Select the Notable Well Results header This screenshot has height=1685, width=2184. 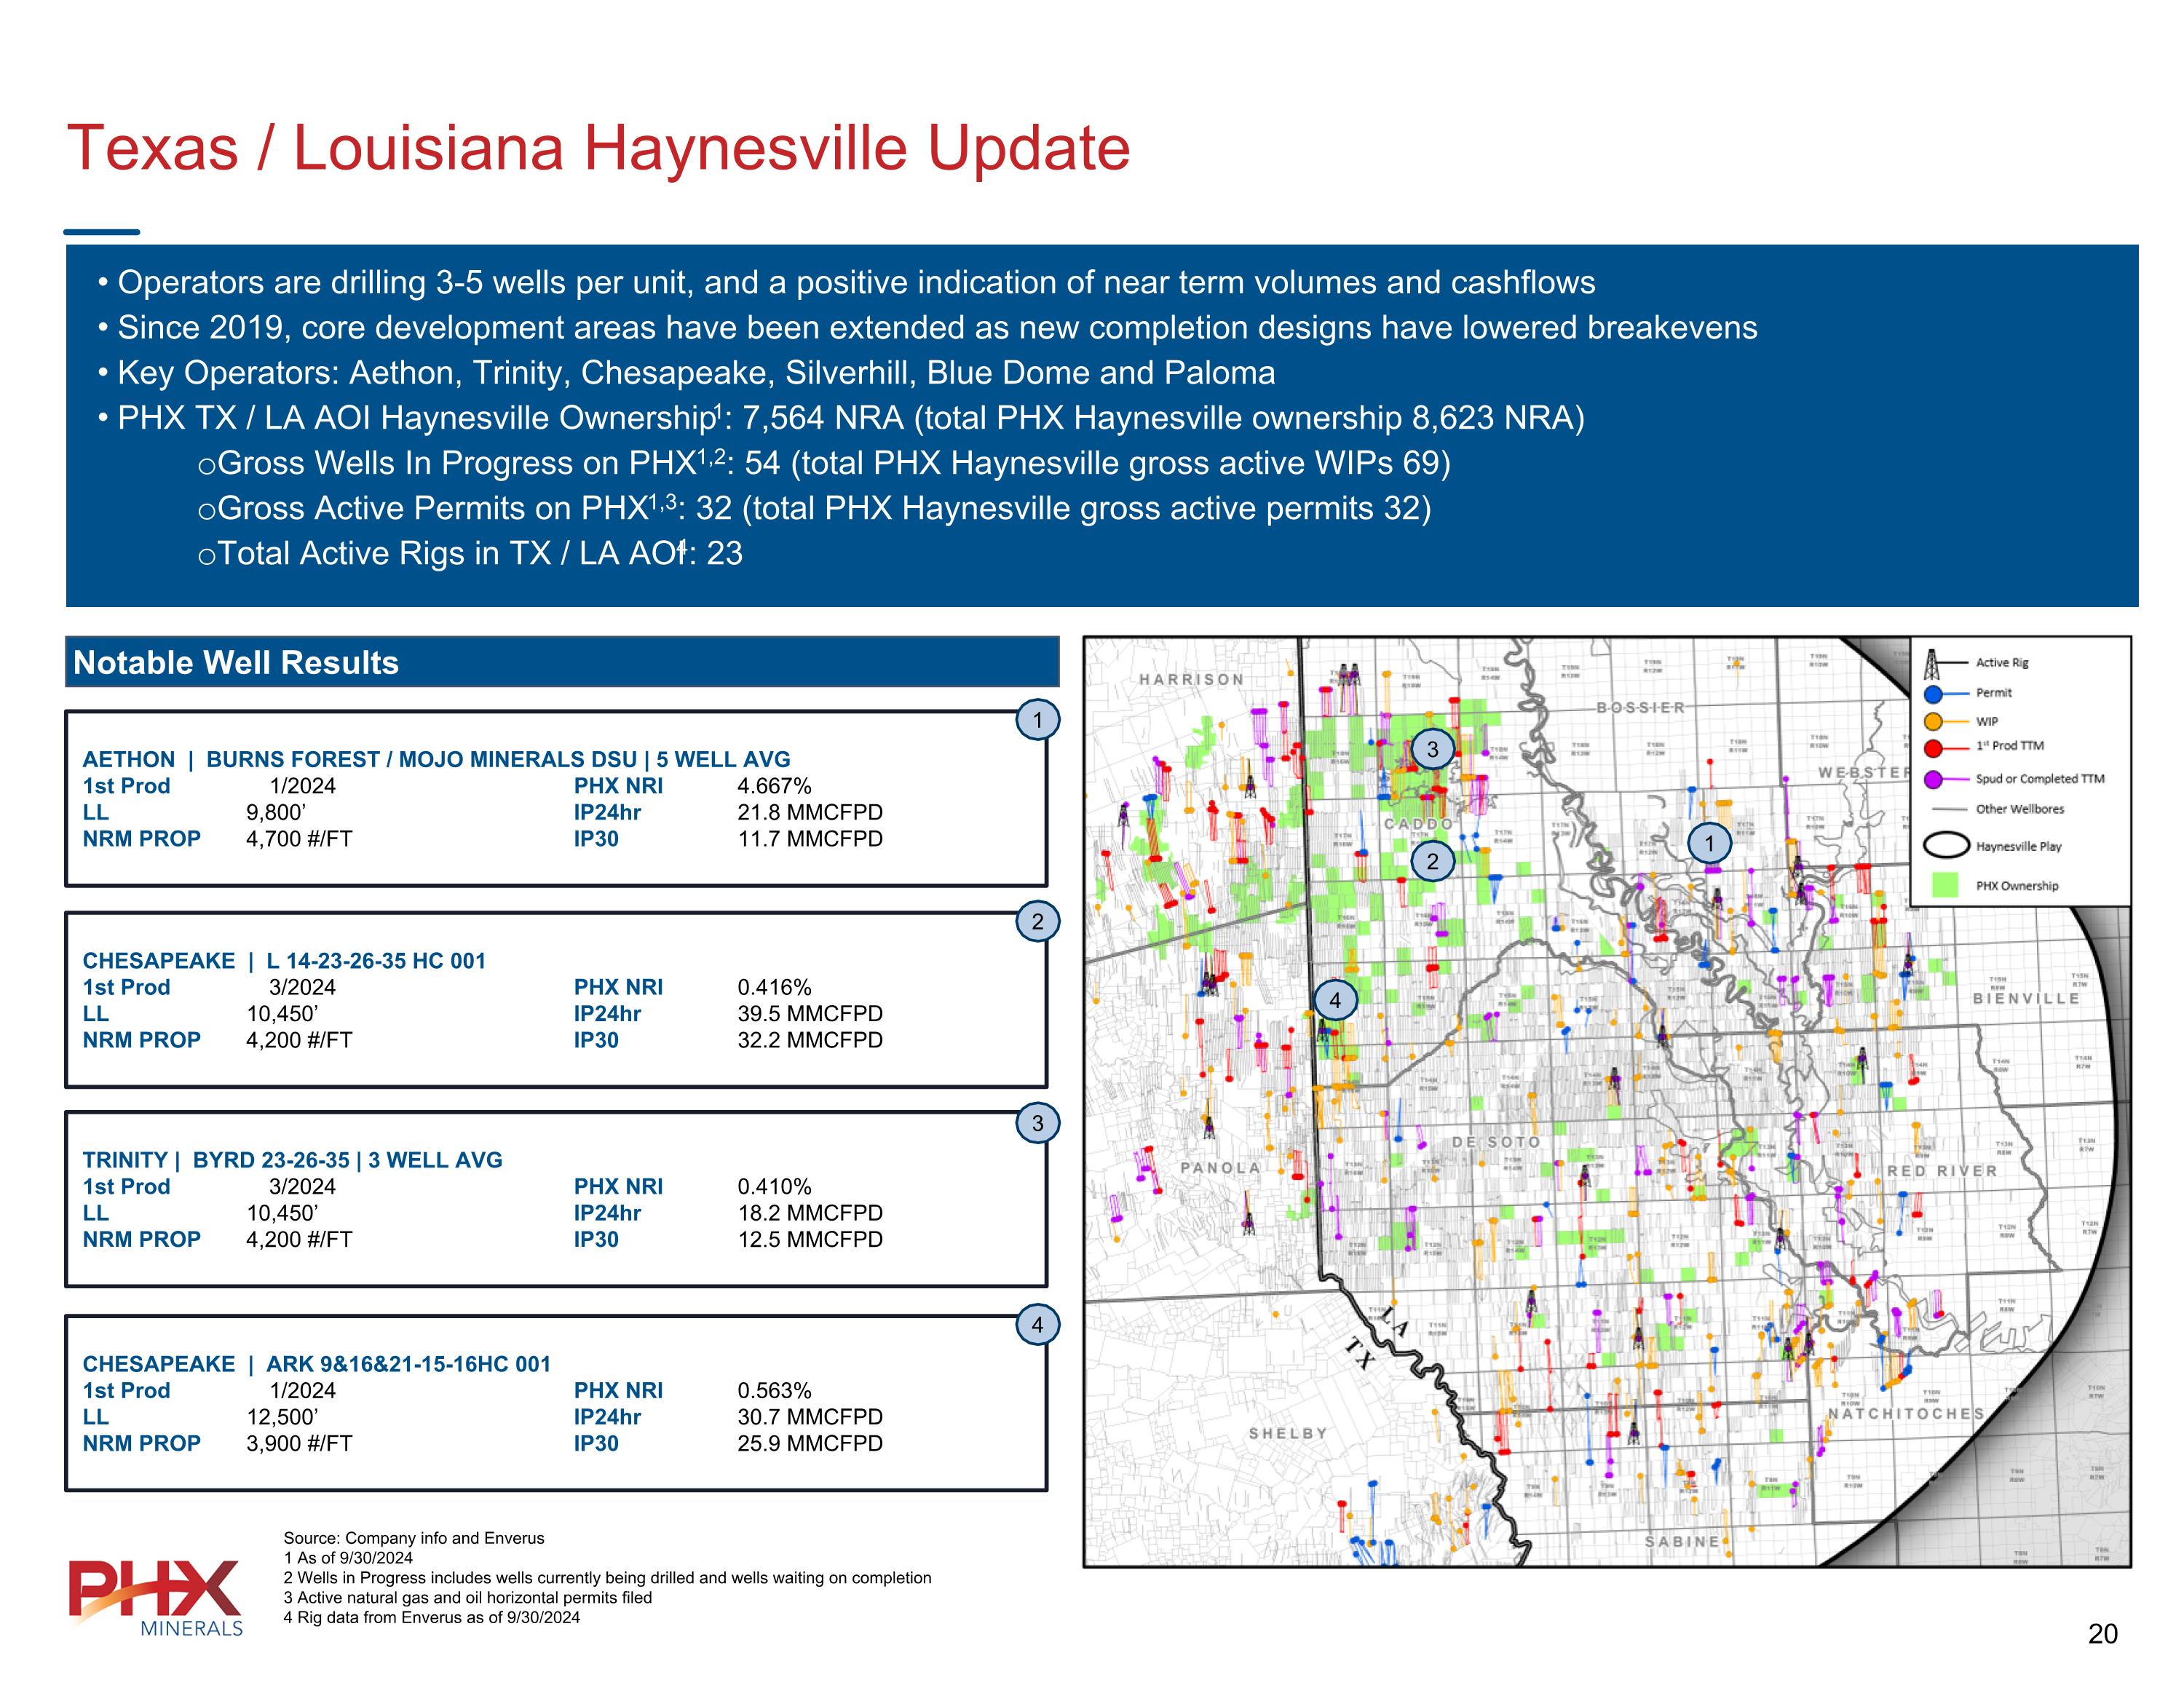click(x=236, y=663)
